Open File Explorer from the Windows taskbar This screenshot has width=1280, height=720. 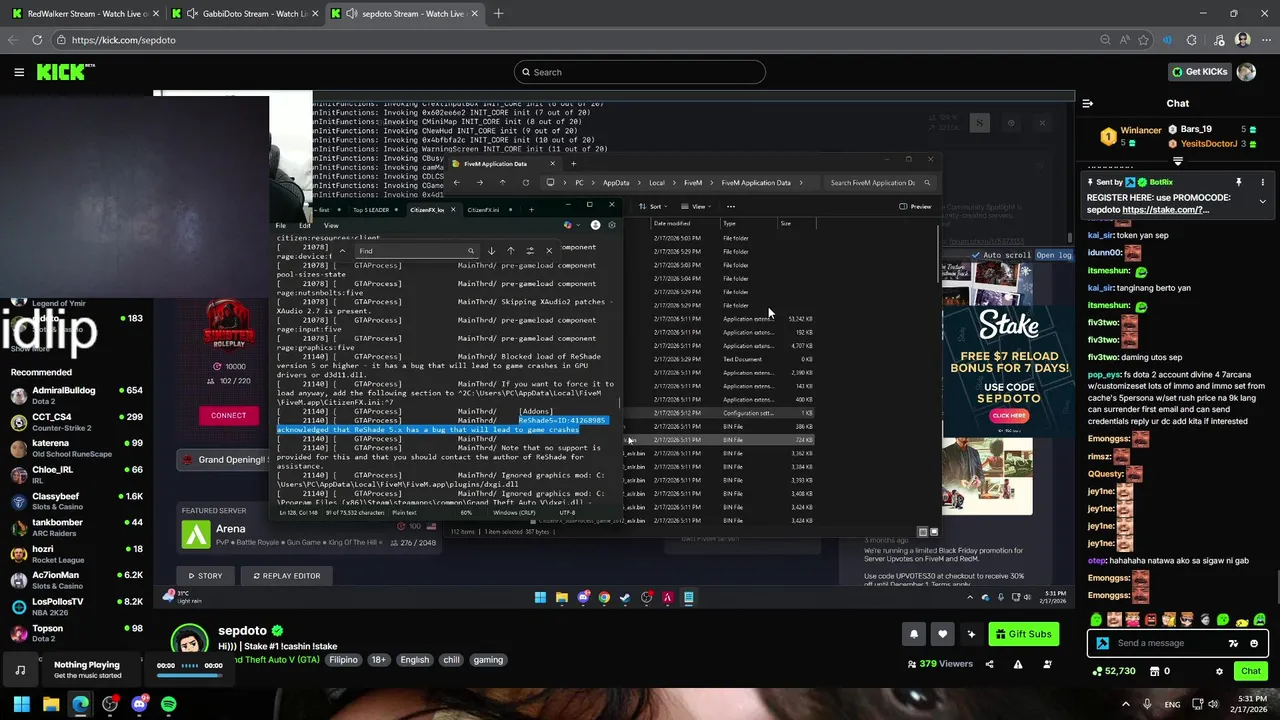pyautogui.click(x=51, y=704)
